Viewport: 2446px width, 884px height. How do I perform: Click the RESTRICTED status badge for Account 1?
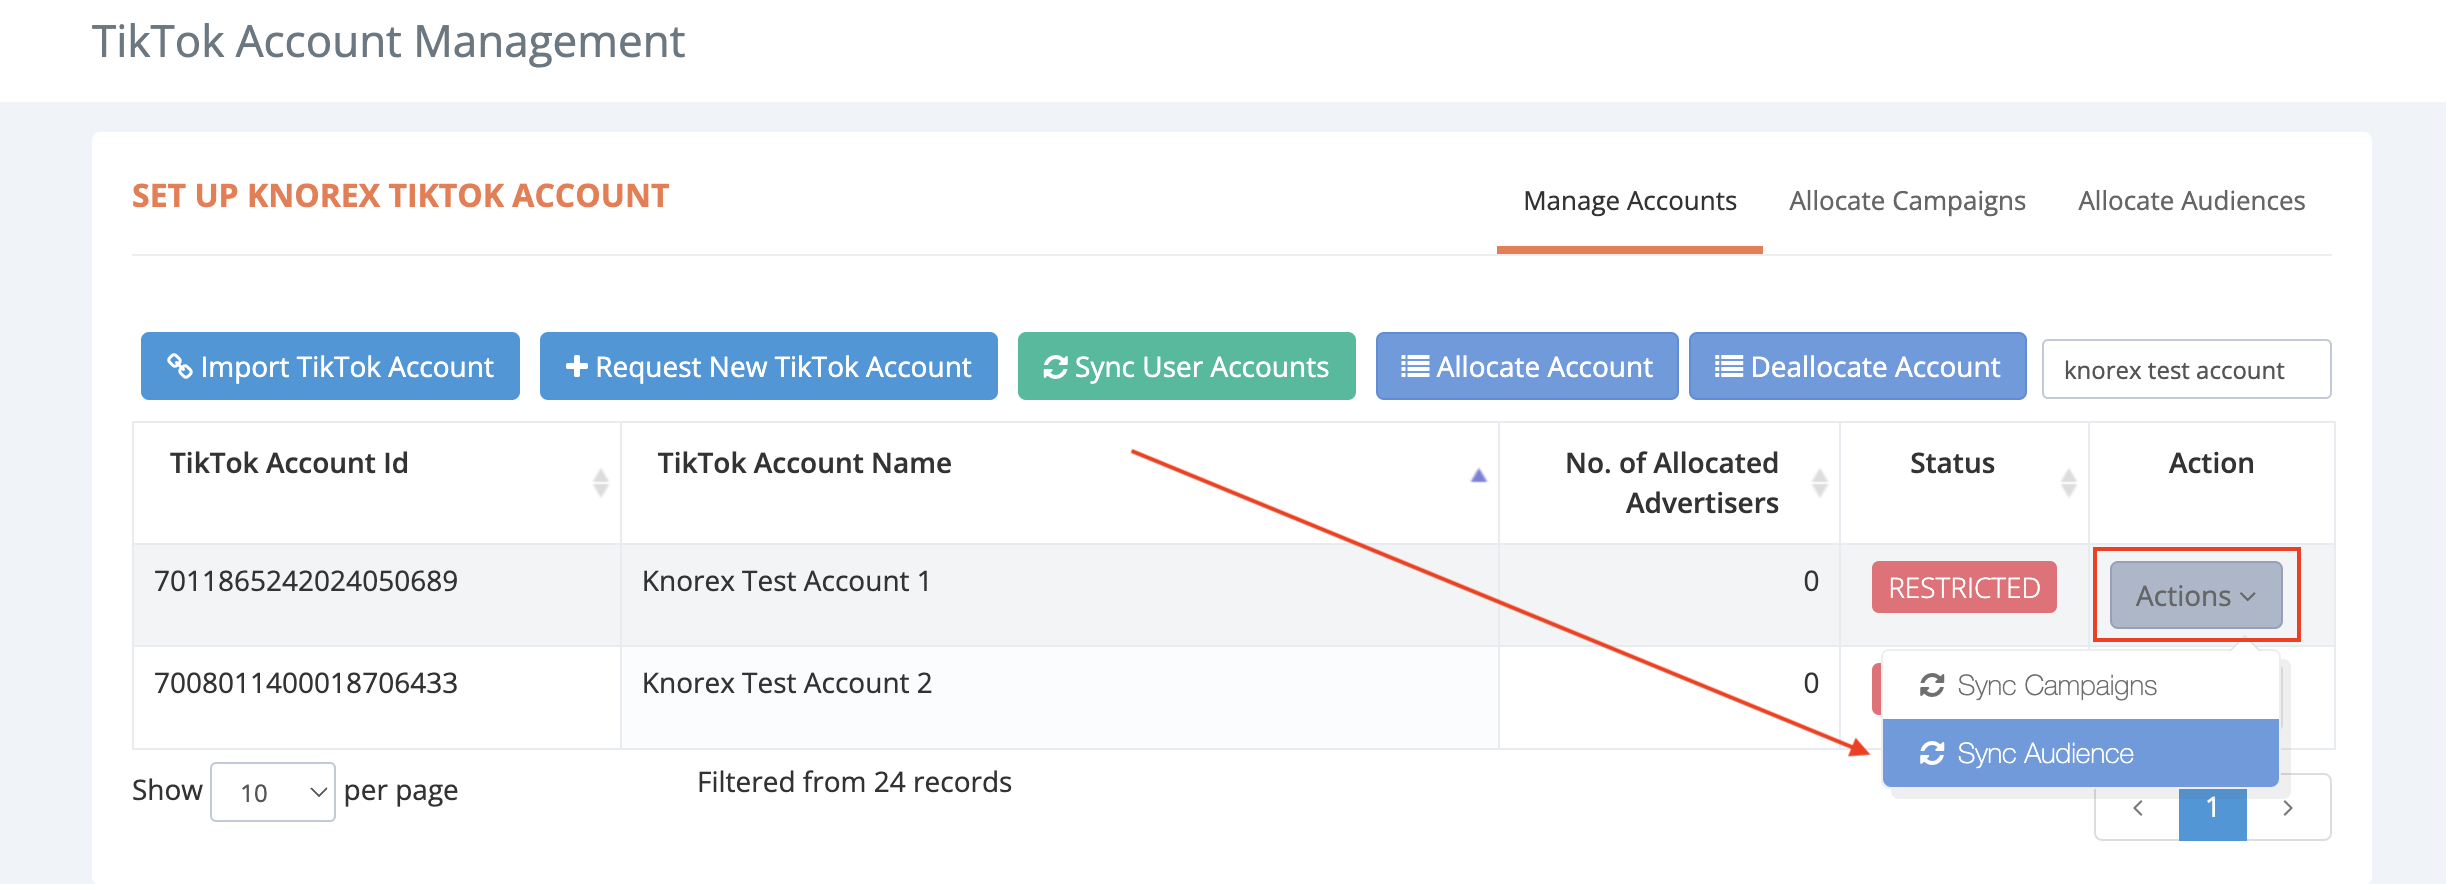point(1964,587)
